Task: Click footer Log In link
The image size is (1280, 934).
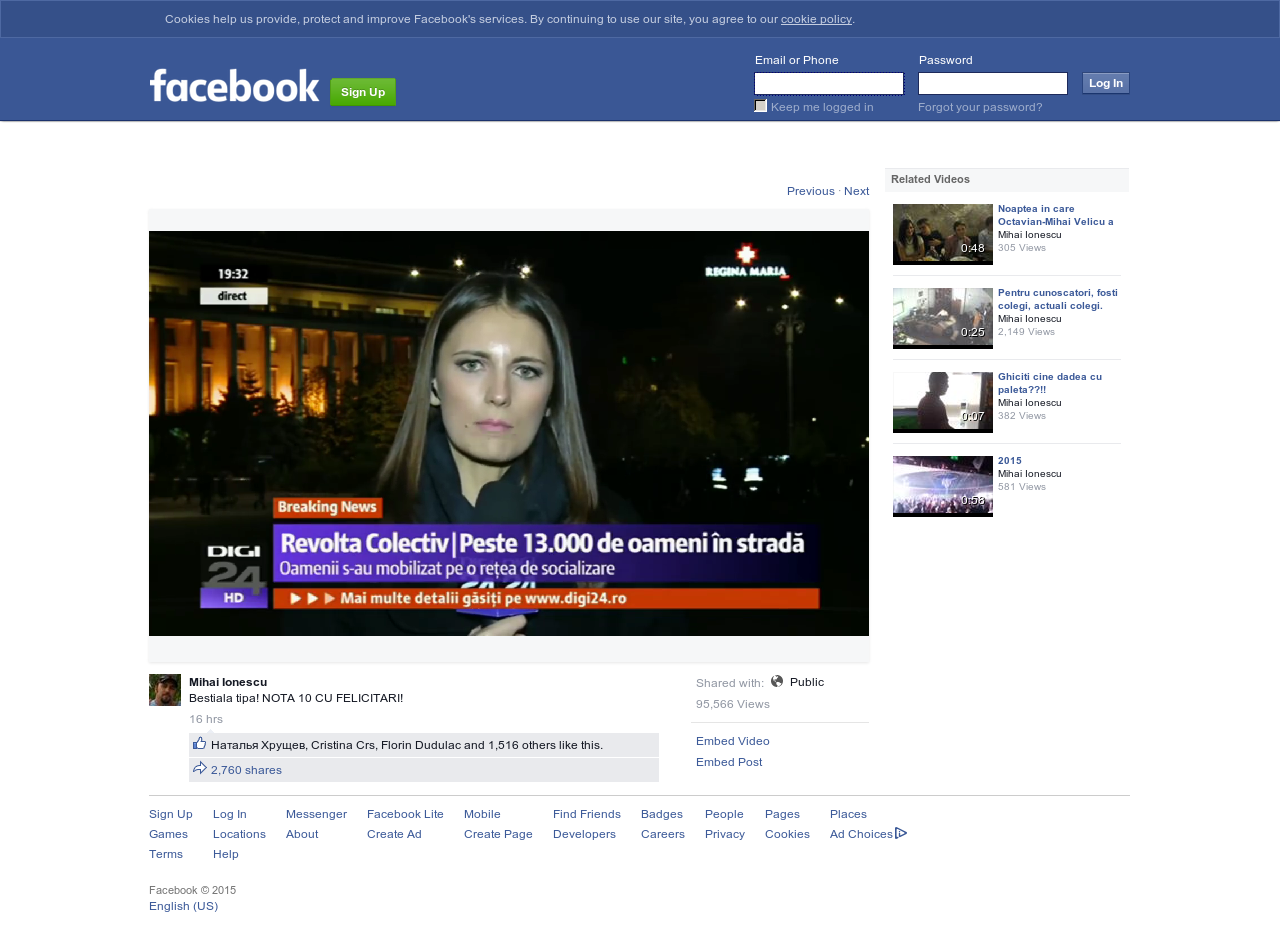Action: tap(230, 814)
